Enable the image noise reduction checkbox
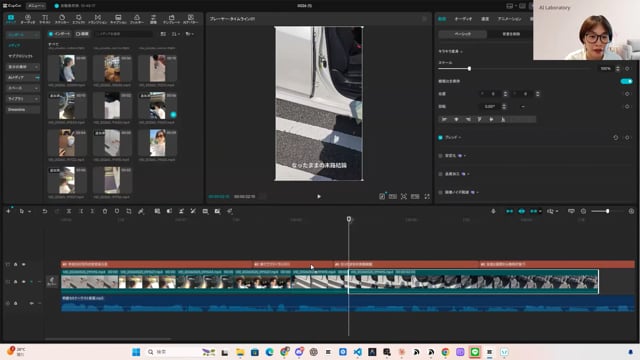Viewport: 640px width, 360px height. (440, 192)
